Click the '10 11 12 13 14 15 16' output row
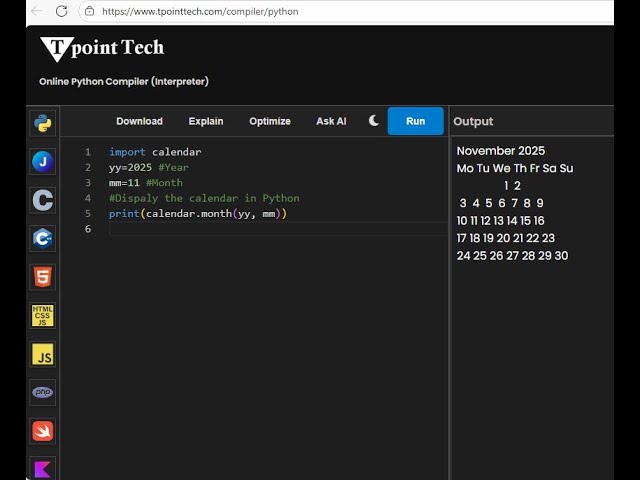 pos(500,221)
